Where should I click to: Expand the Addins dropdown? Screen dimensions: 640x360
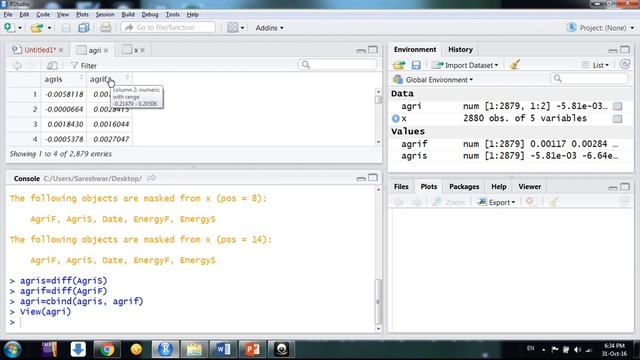tap(269, 28)
